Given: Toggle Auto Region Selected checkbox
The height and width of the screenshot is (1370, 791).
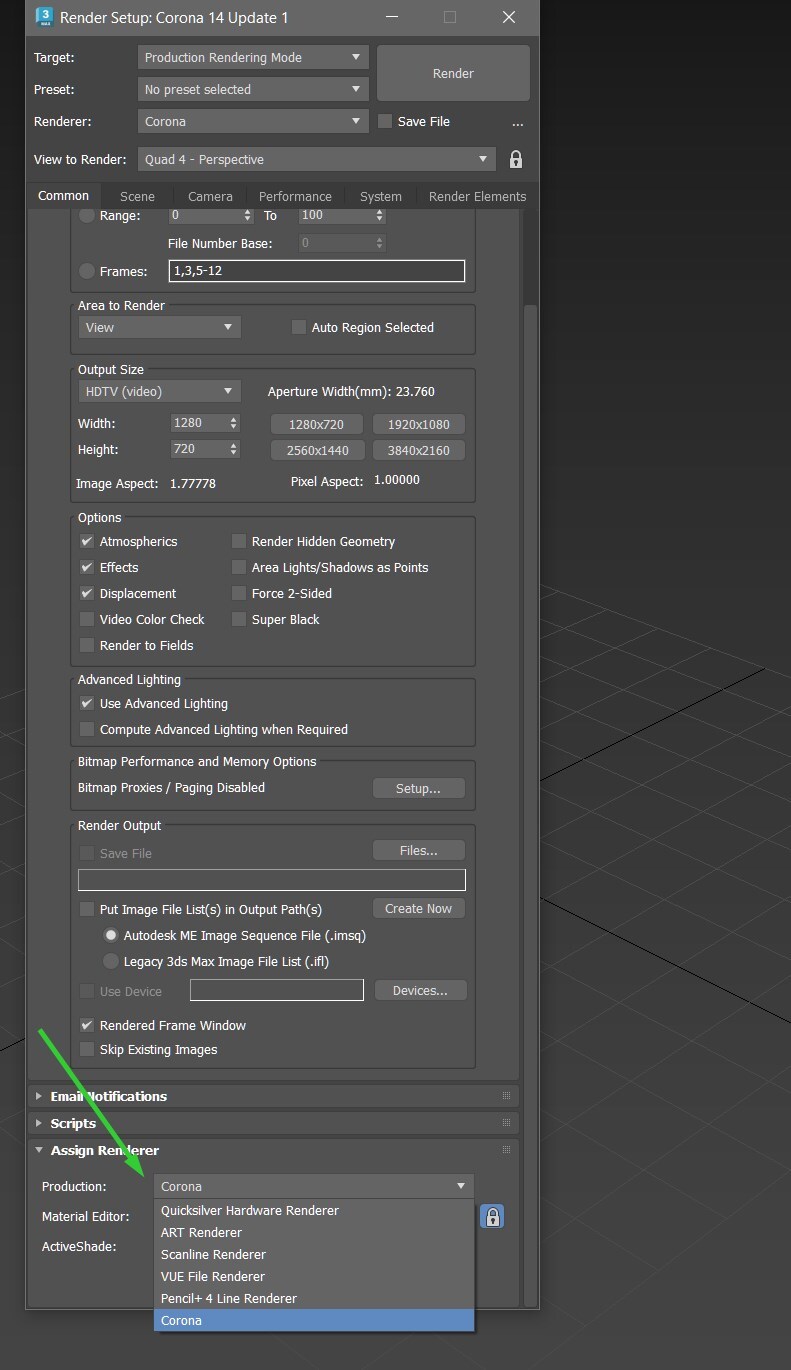Looking at the screenshot, I should (x=298, y=327).
